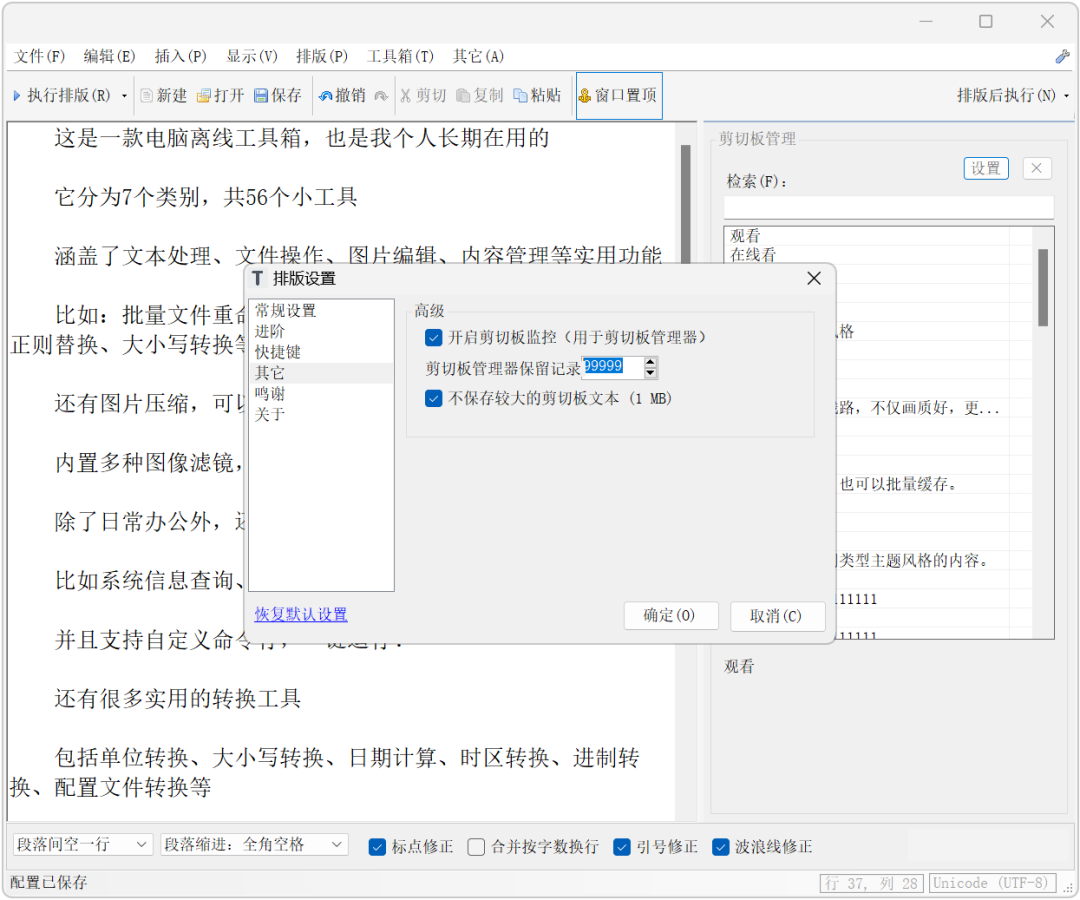This screenshot has height=900, width=1080.
Task: Select 关于 in settings list
Action: [x=321, y=414]
